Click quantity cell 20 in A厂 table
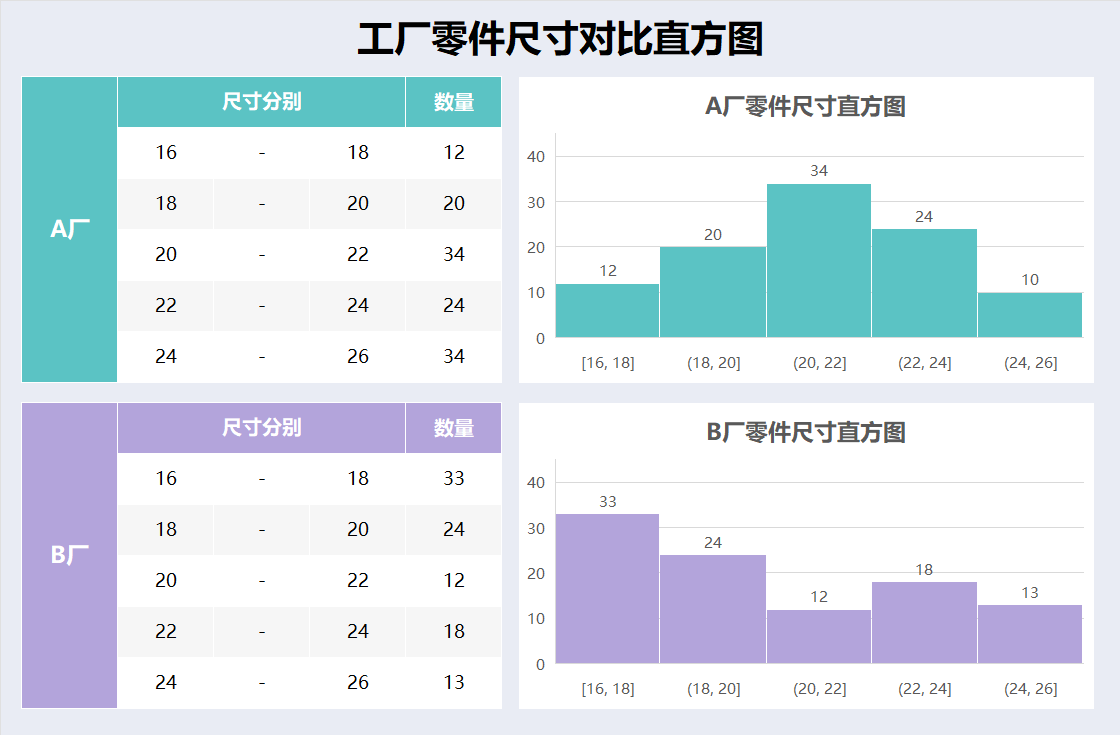 pyautogui.click(x=454, y=204)
